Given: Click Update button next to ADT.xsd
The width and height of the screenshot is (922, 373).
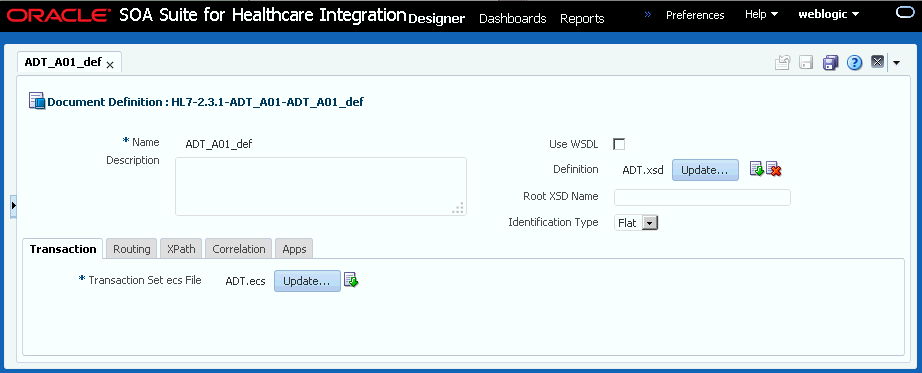Looking at the screenshot, I should pyautogui.click(x=705, y=170).
